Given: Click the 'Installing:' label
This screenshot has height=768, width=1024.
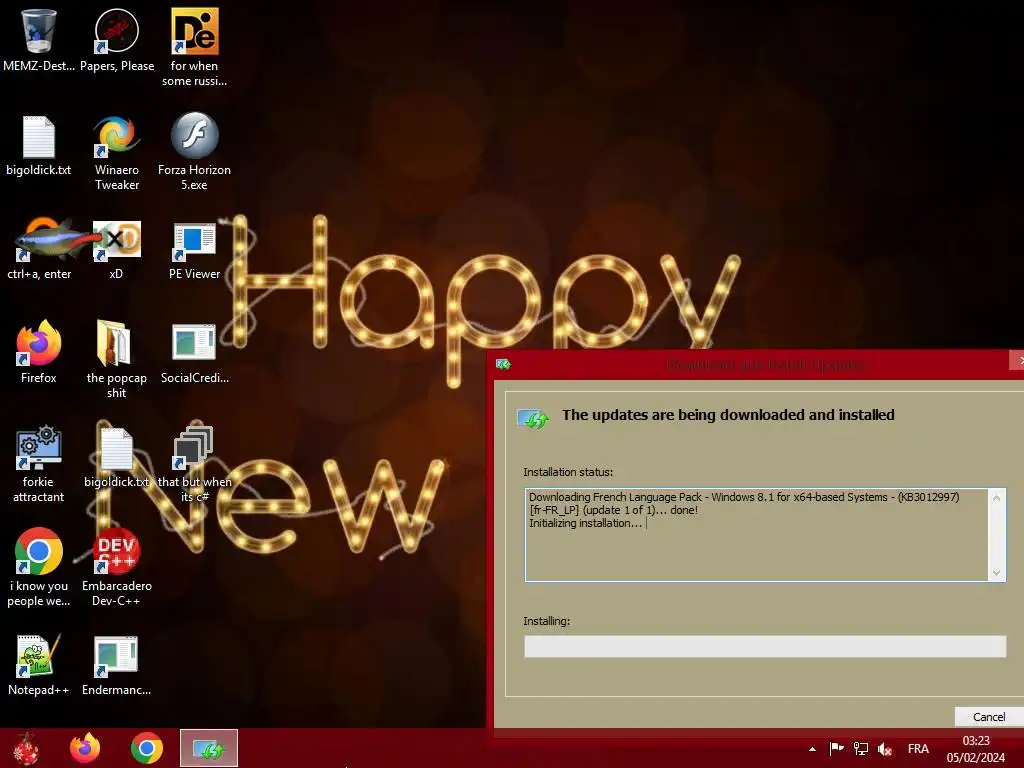Looking at the screenshot, I should click(x=547, y=621).
